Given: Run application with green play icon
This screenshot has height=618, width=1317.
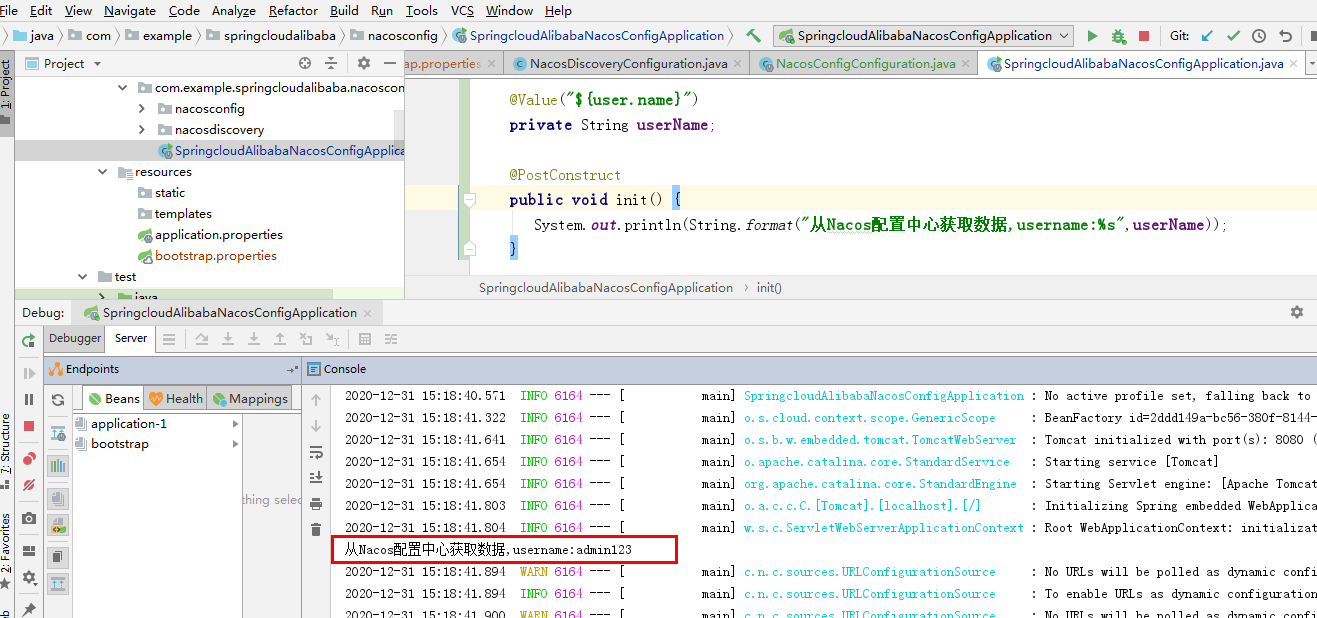Looking at the screenshot, I should coord(1092,36).
